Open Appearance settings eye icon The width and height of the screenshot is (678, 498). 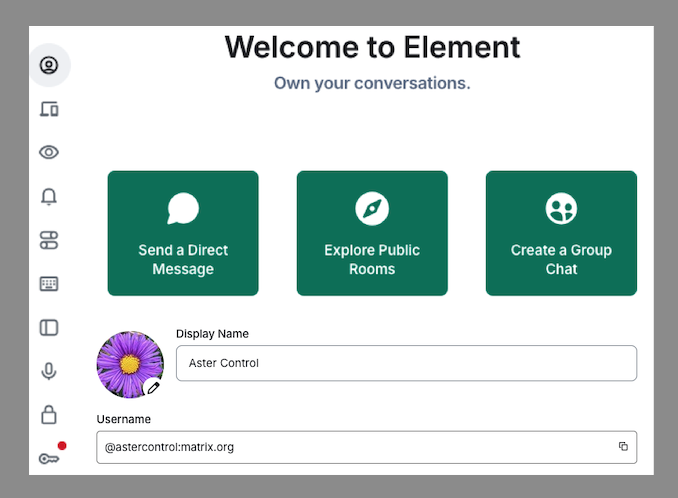click(x=49, y=152)
